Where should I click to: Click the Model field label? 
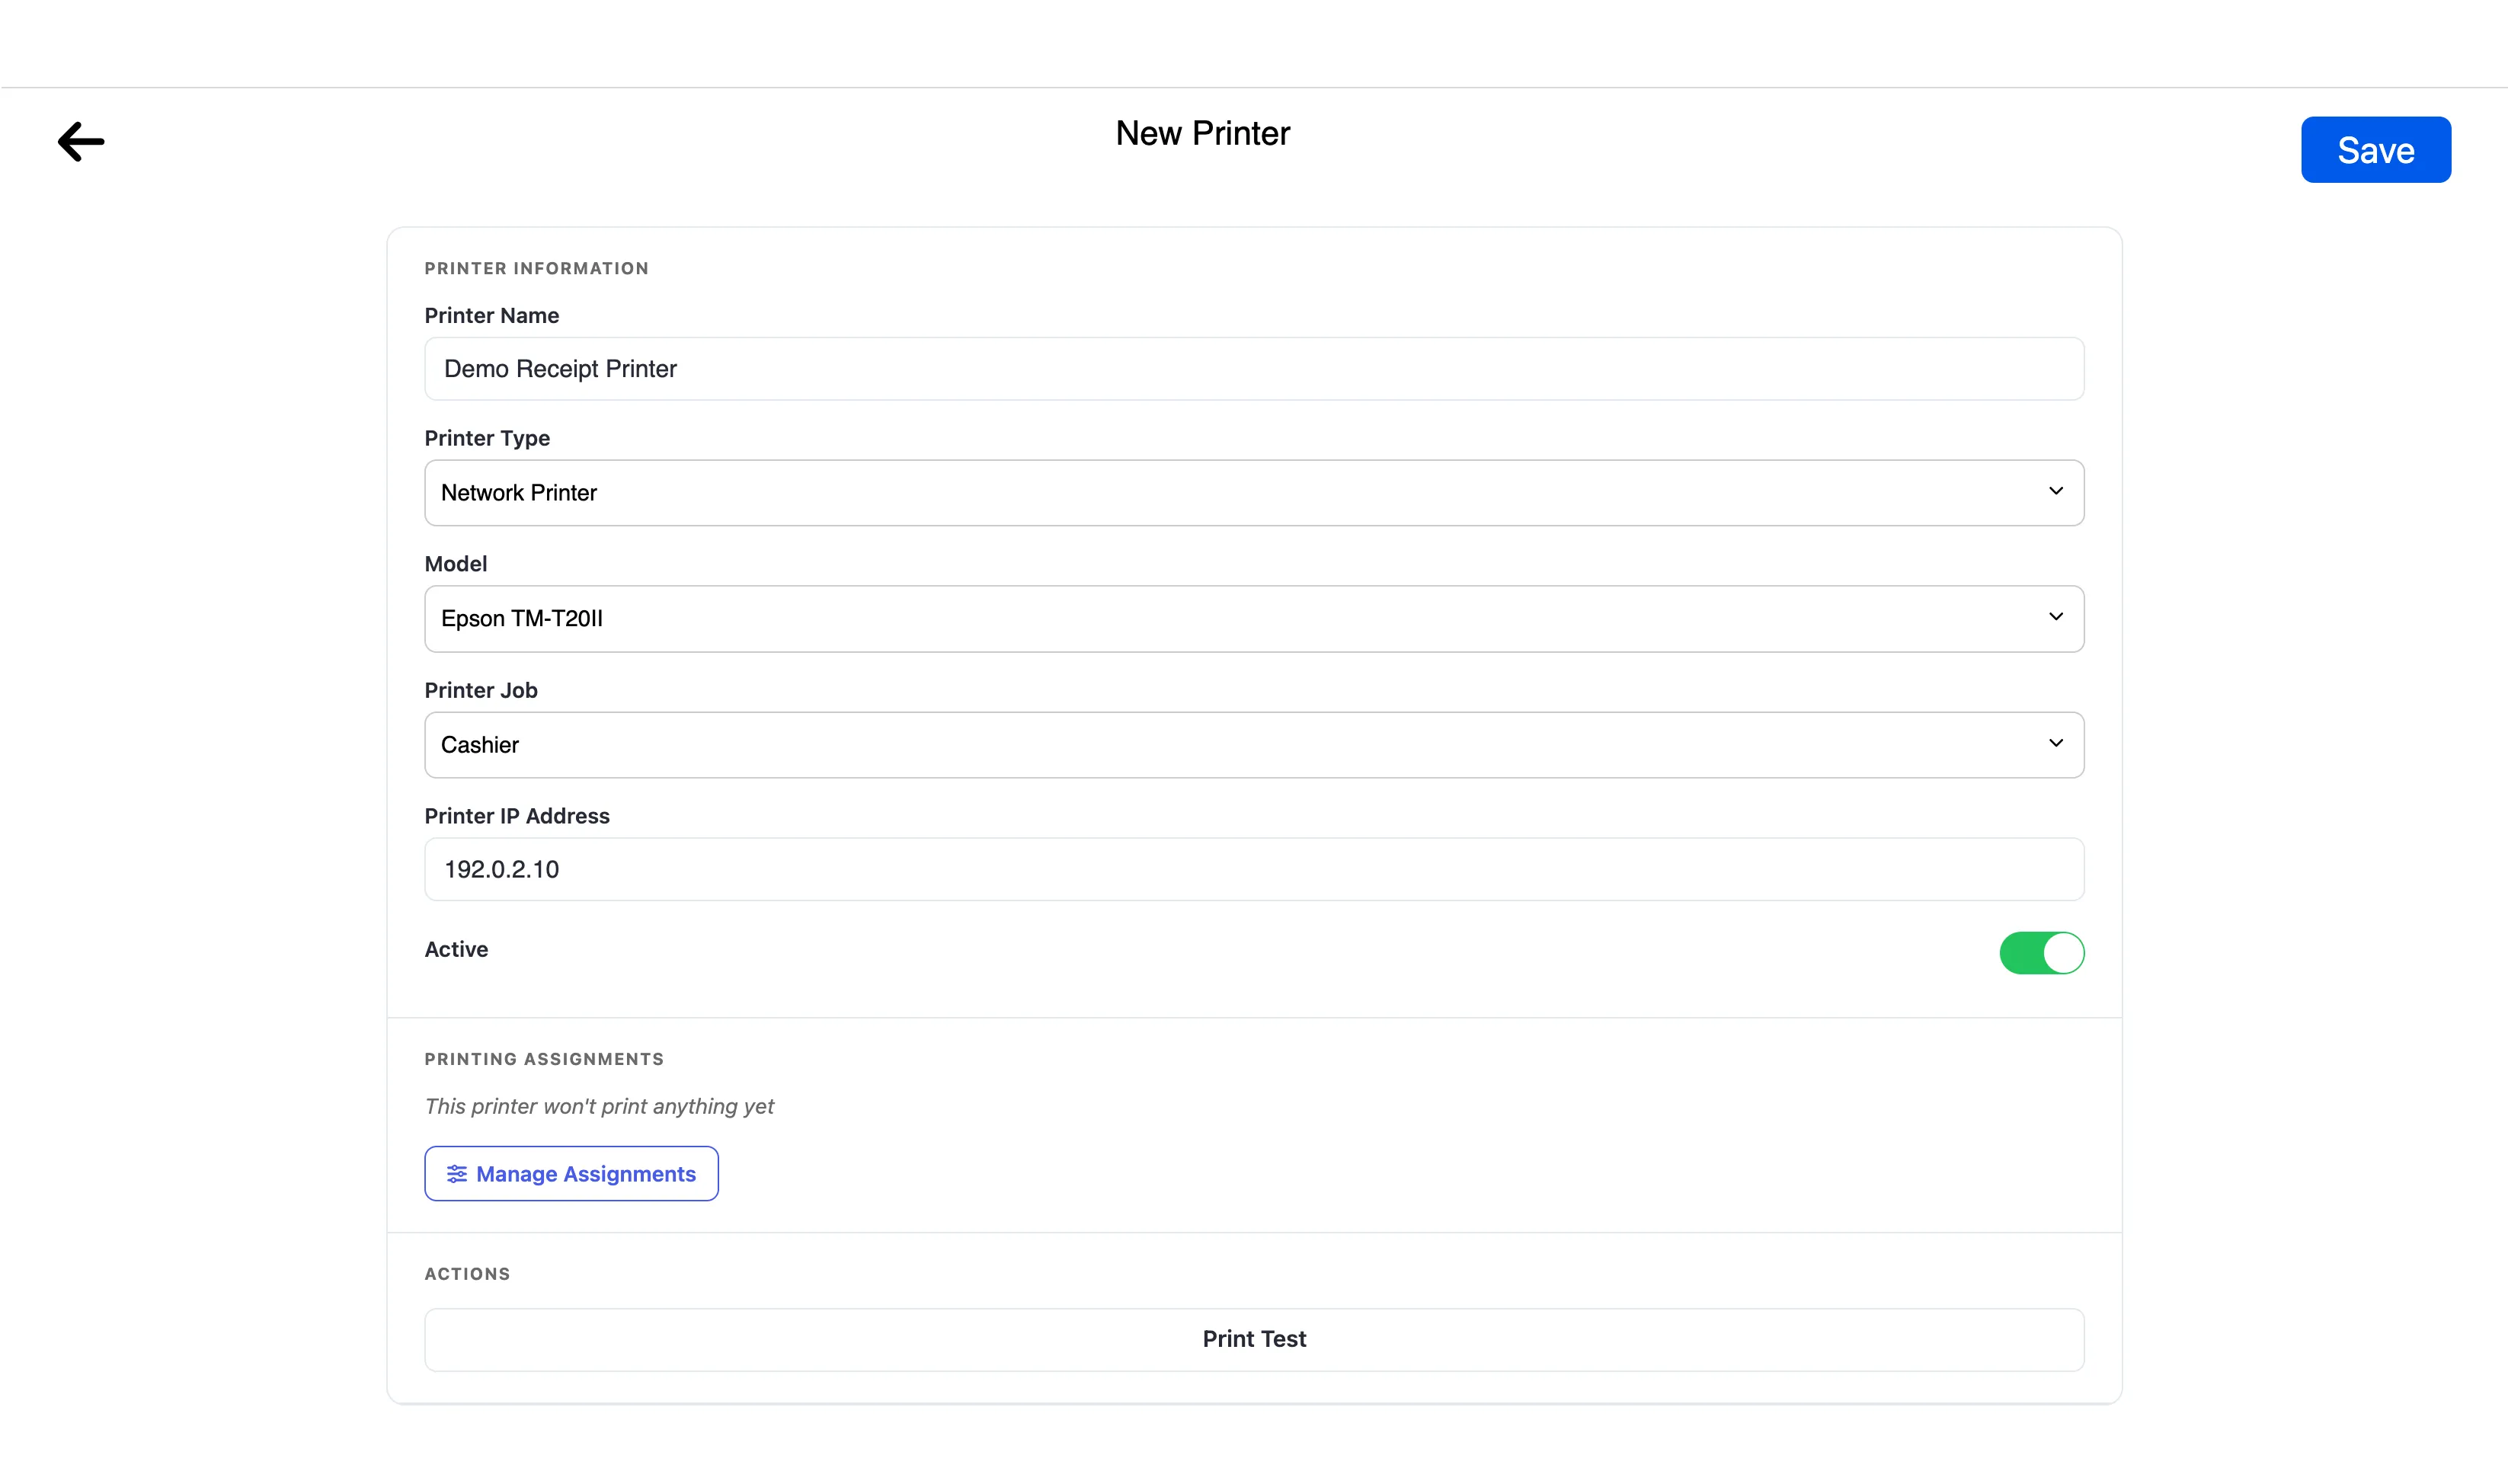[456, 564]
